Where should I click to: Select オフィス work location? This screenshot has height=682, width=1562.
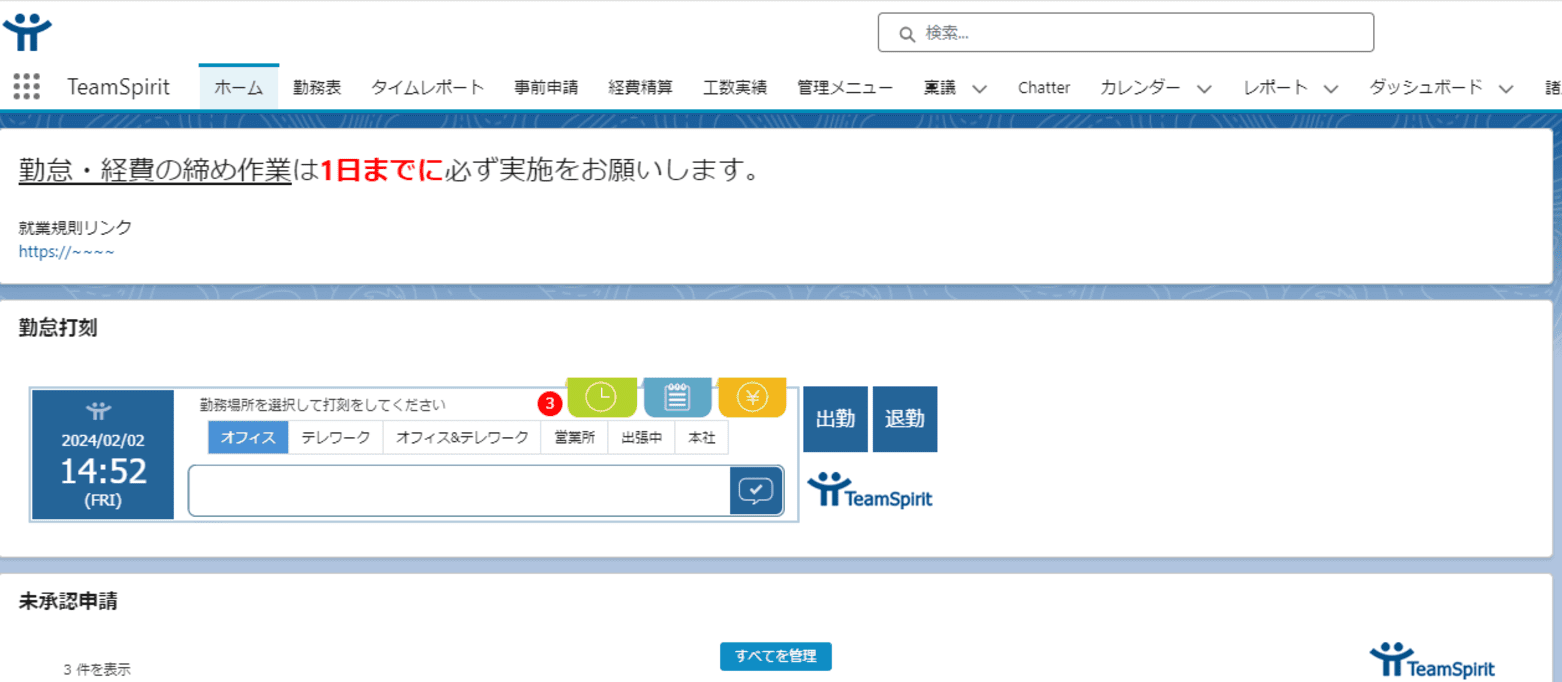click(x=248, y=438)
